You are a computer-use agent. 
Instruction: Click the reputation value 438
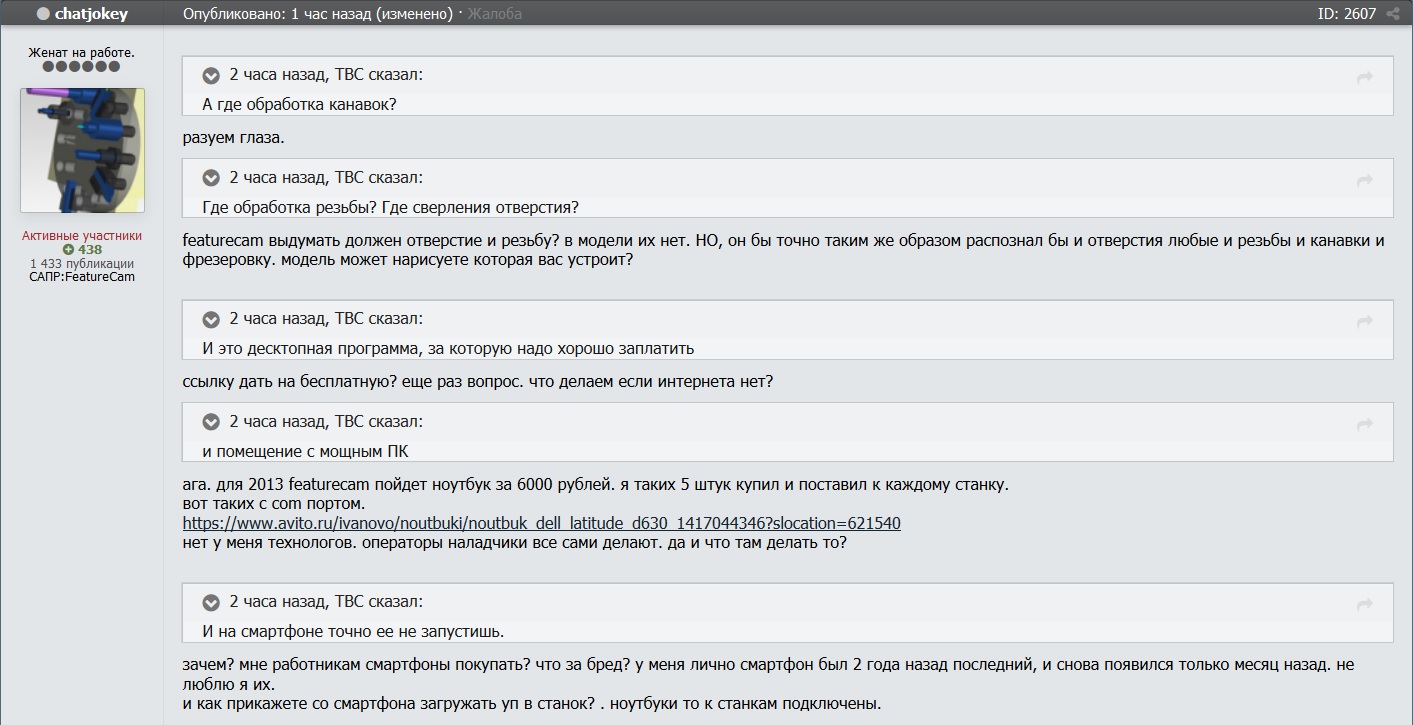click(90, 249)
